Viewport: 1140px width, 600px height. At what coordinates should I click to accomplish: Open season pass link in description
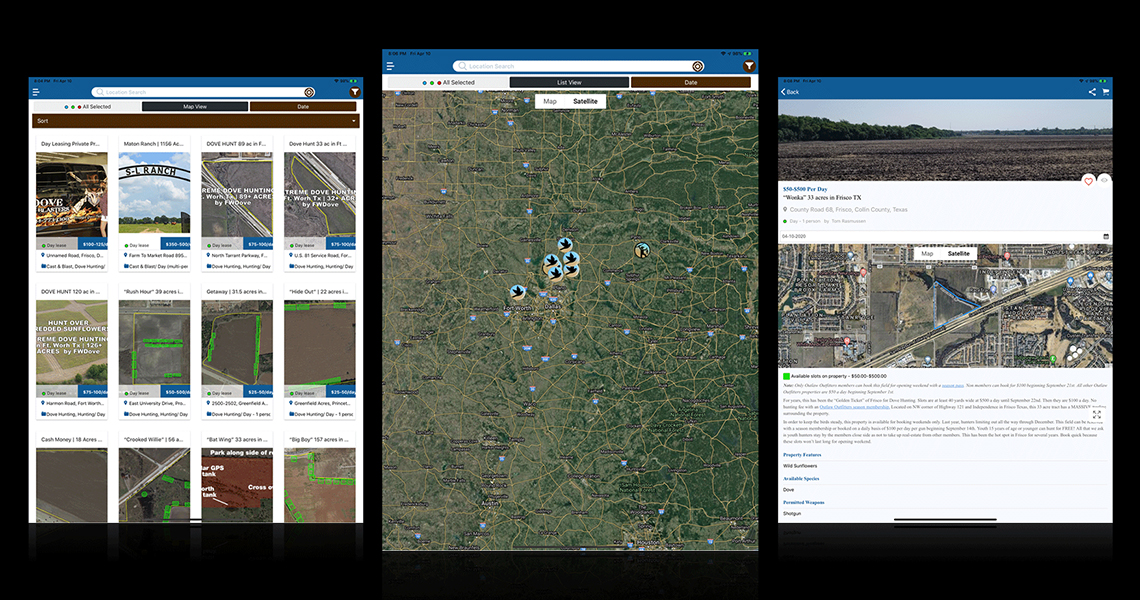click(952, 385)
